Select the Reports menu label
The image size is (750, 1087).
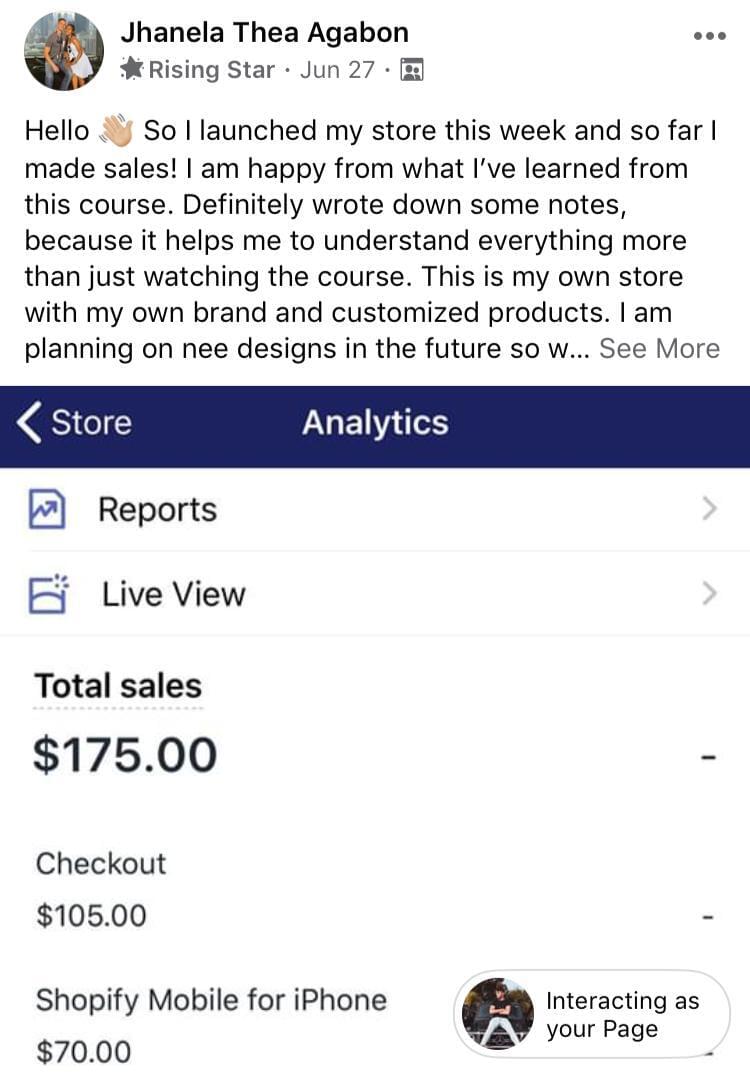pos(157,509)
